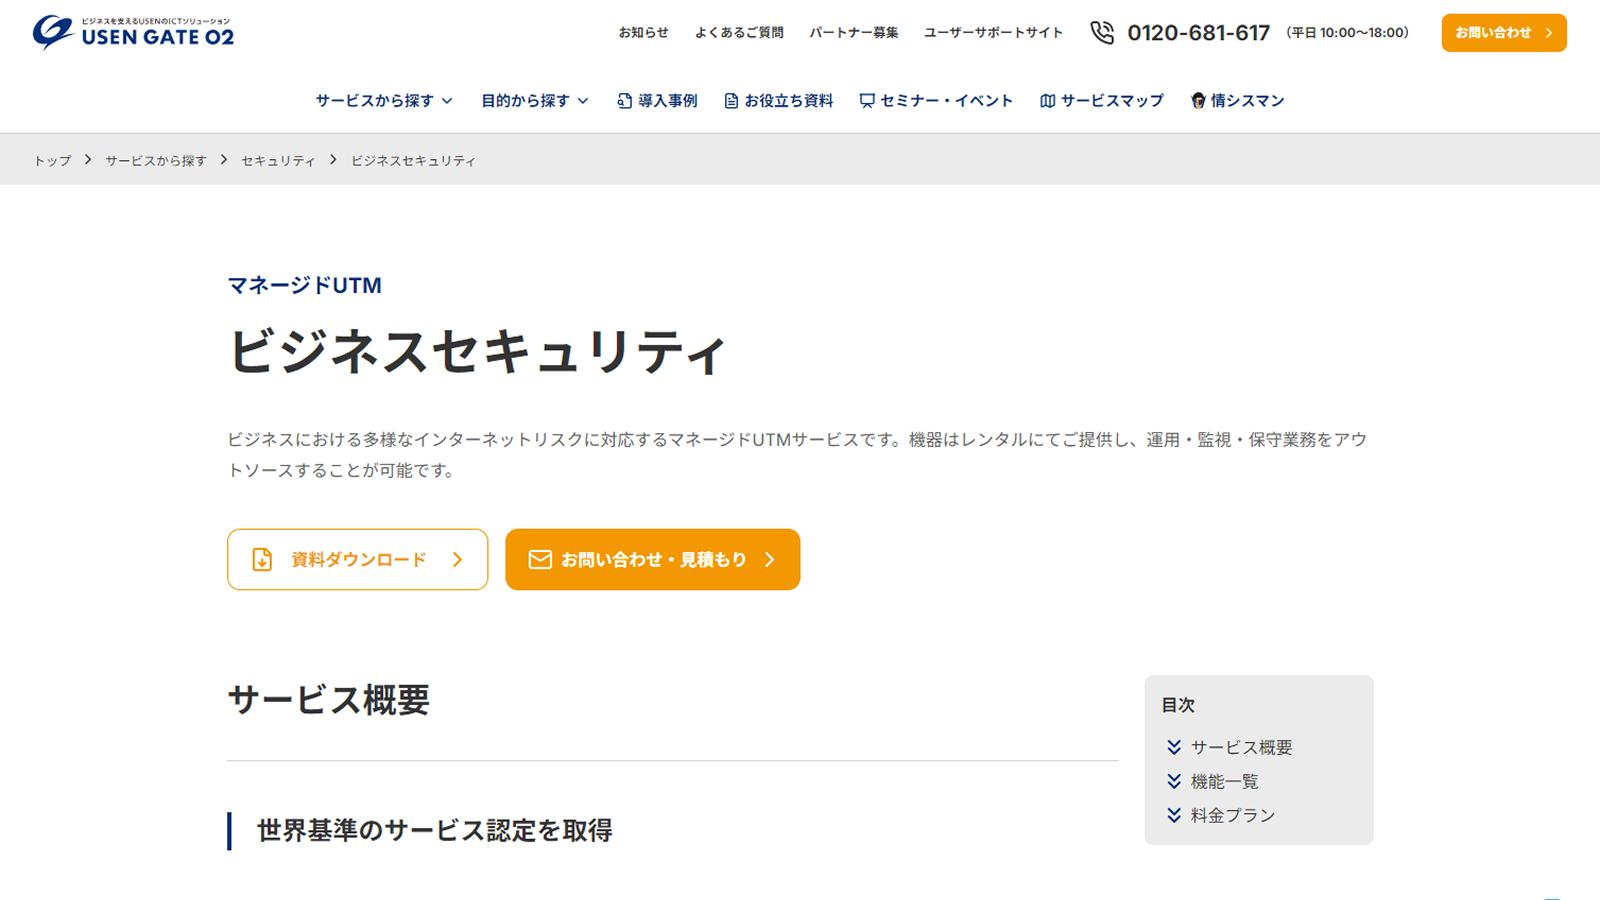The height and width of the screenshot is (900, 1600).
Task: Click the お役立ち資料 file icon
Action: (x=731, y=101)
